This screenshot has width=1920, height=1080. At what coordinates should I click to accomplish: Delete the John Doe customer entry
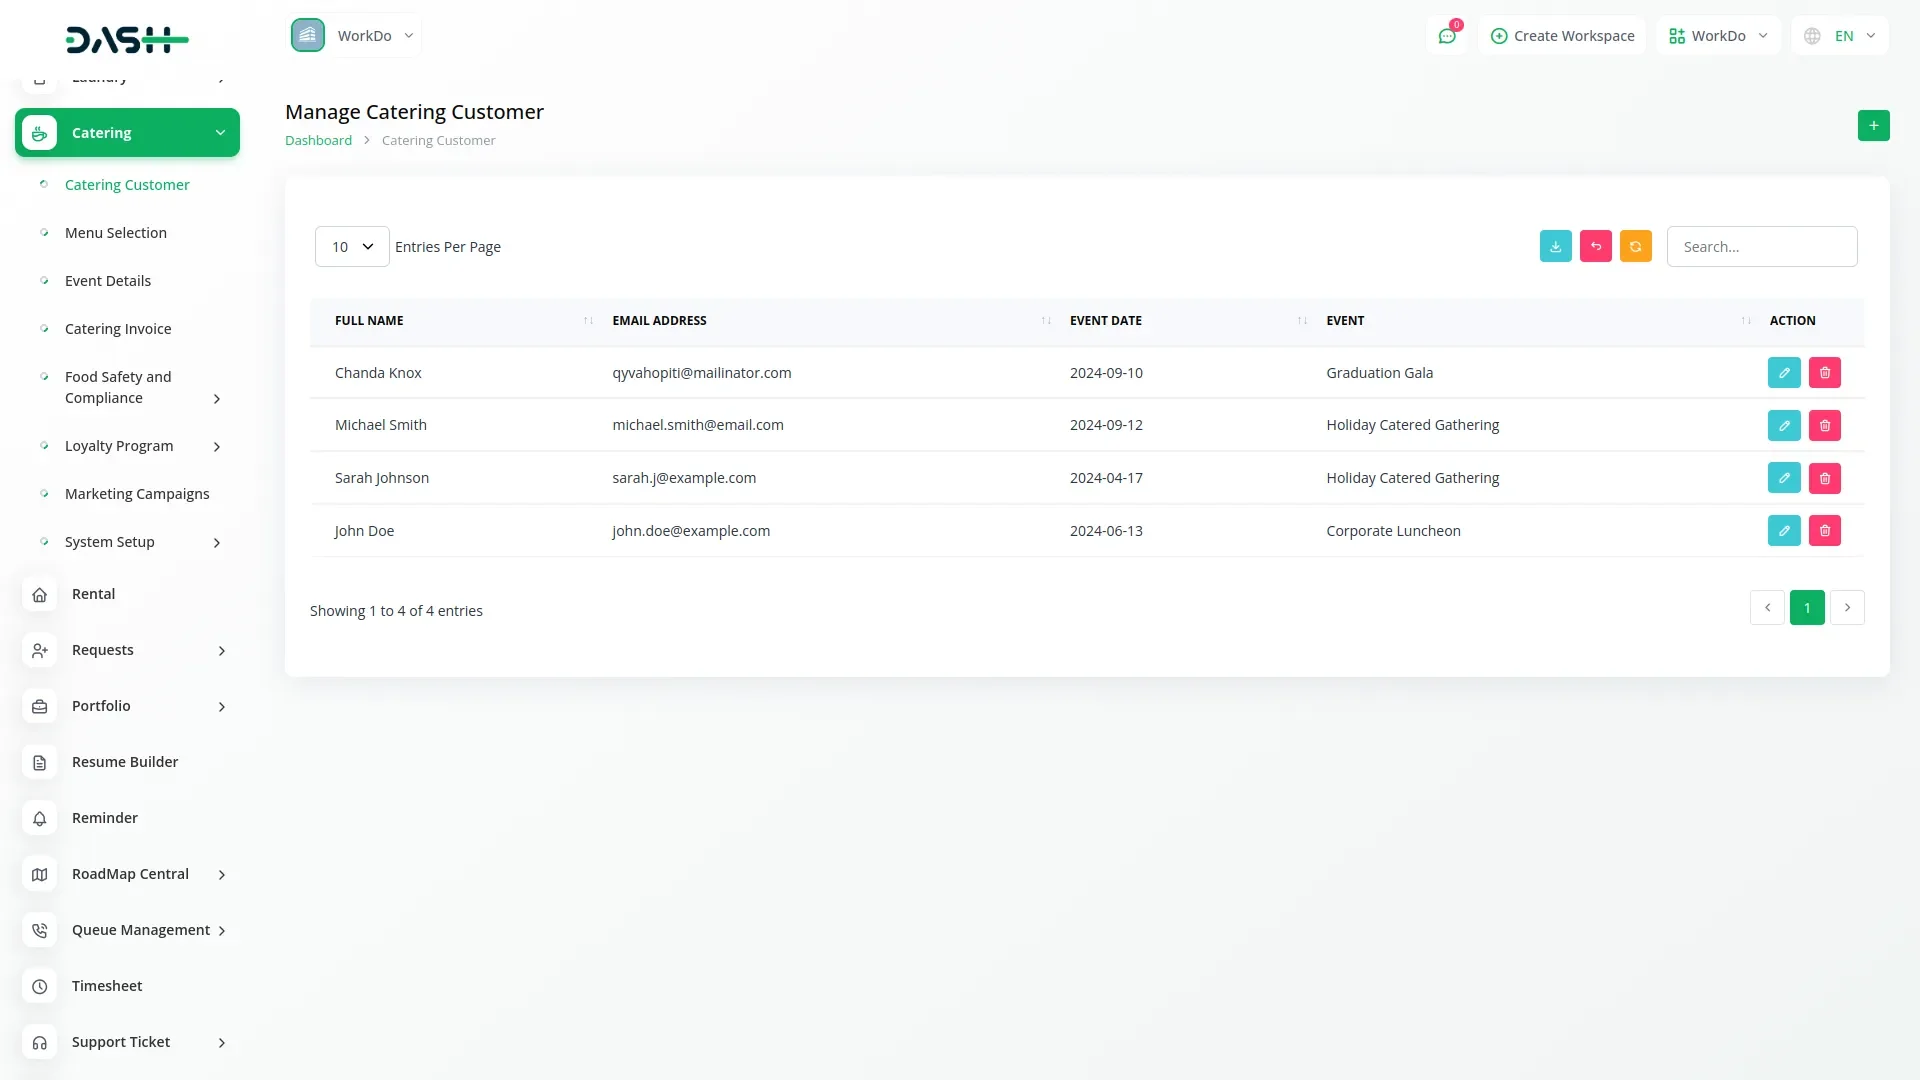pyautogui.click(x=1824, y=531)
